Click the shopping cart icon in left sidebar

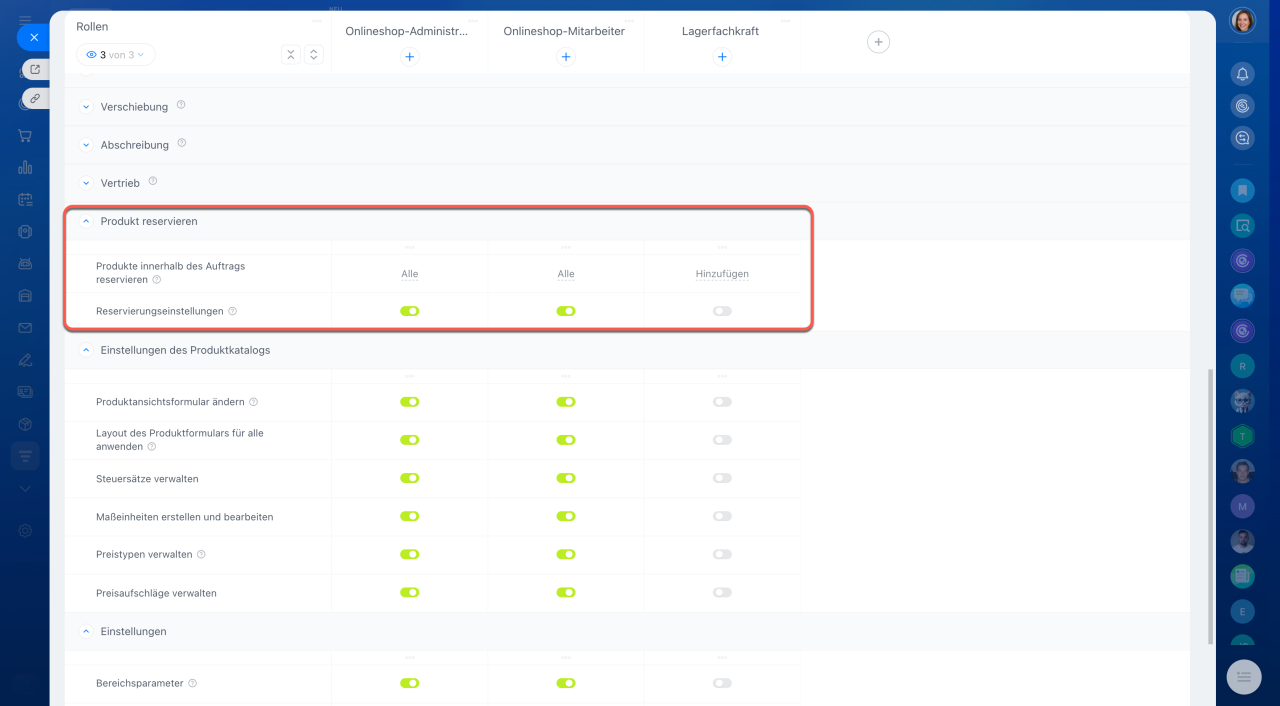click(25, 136)
